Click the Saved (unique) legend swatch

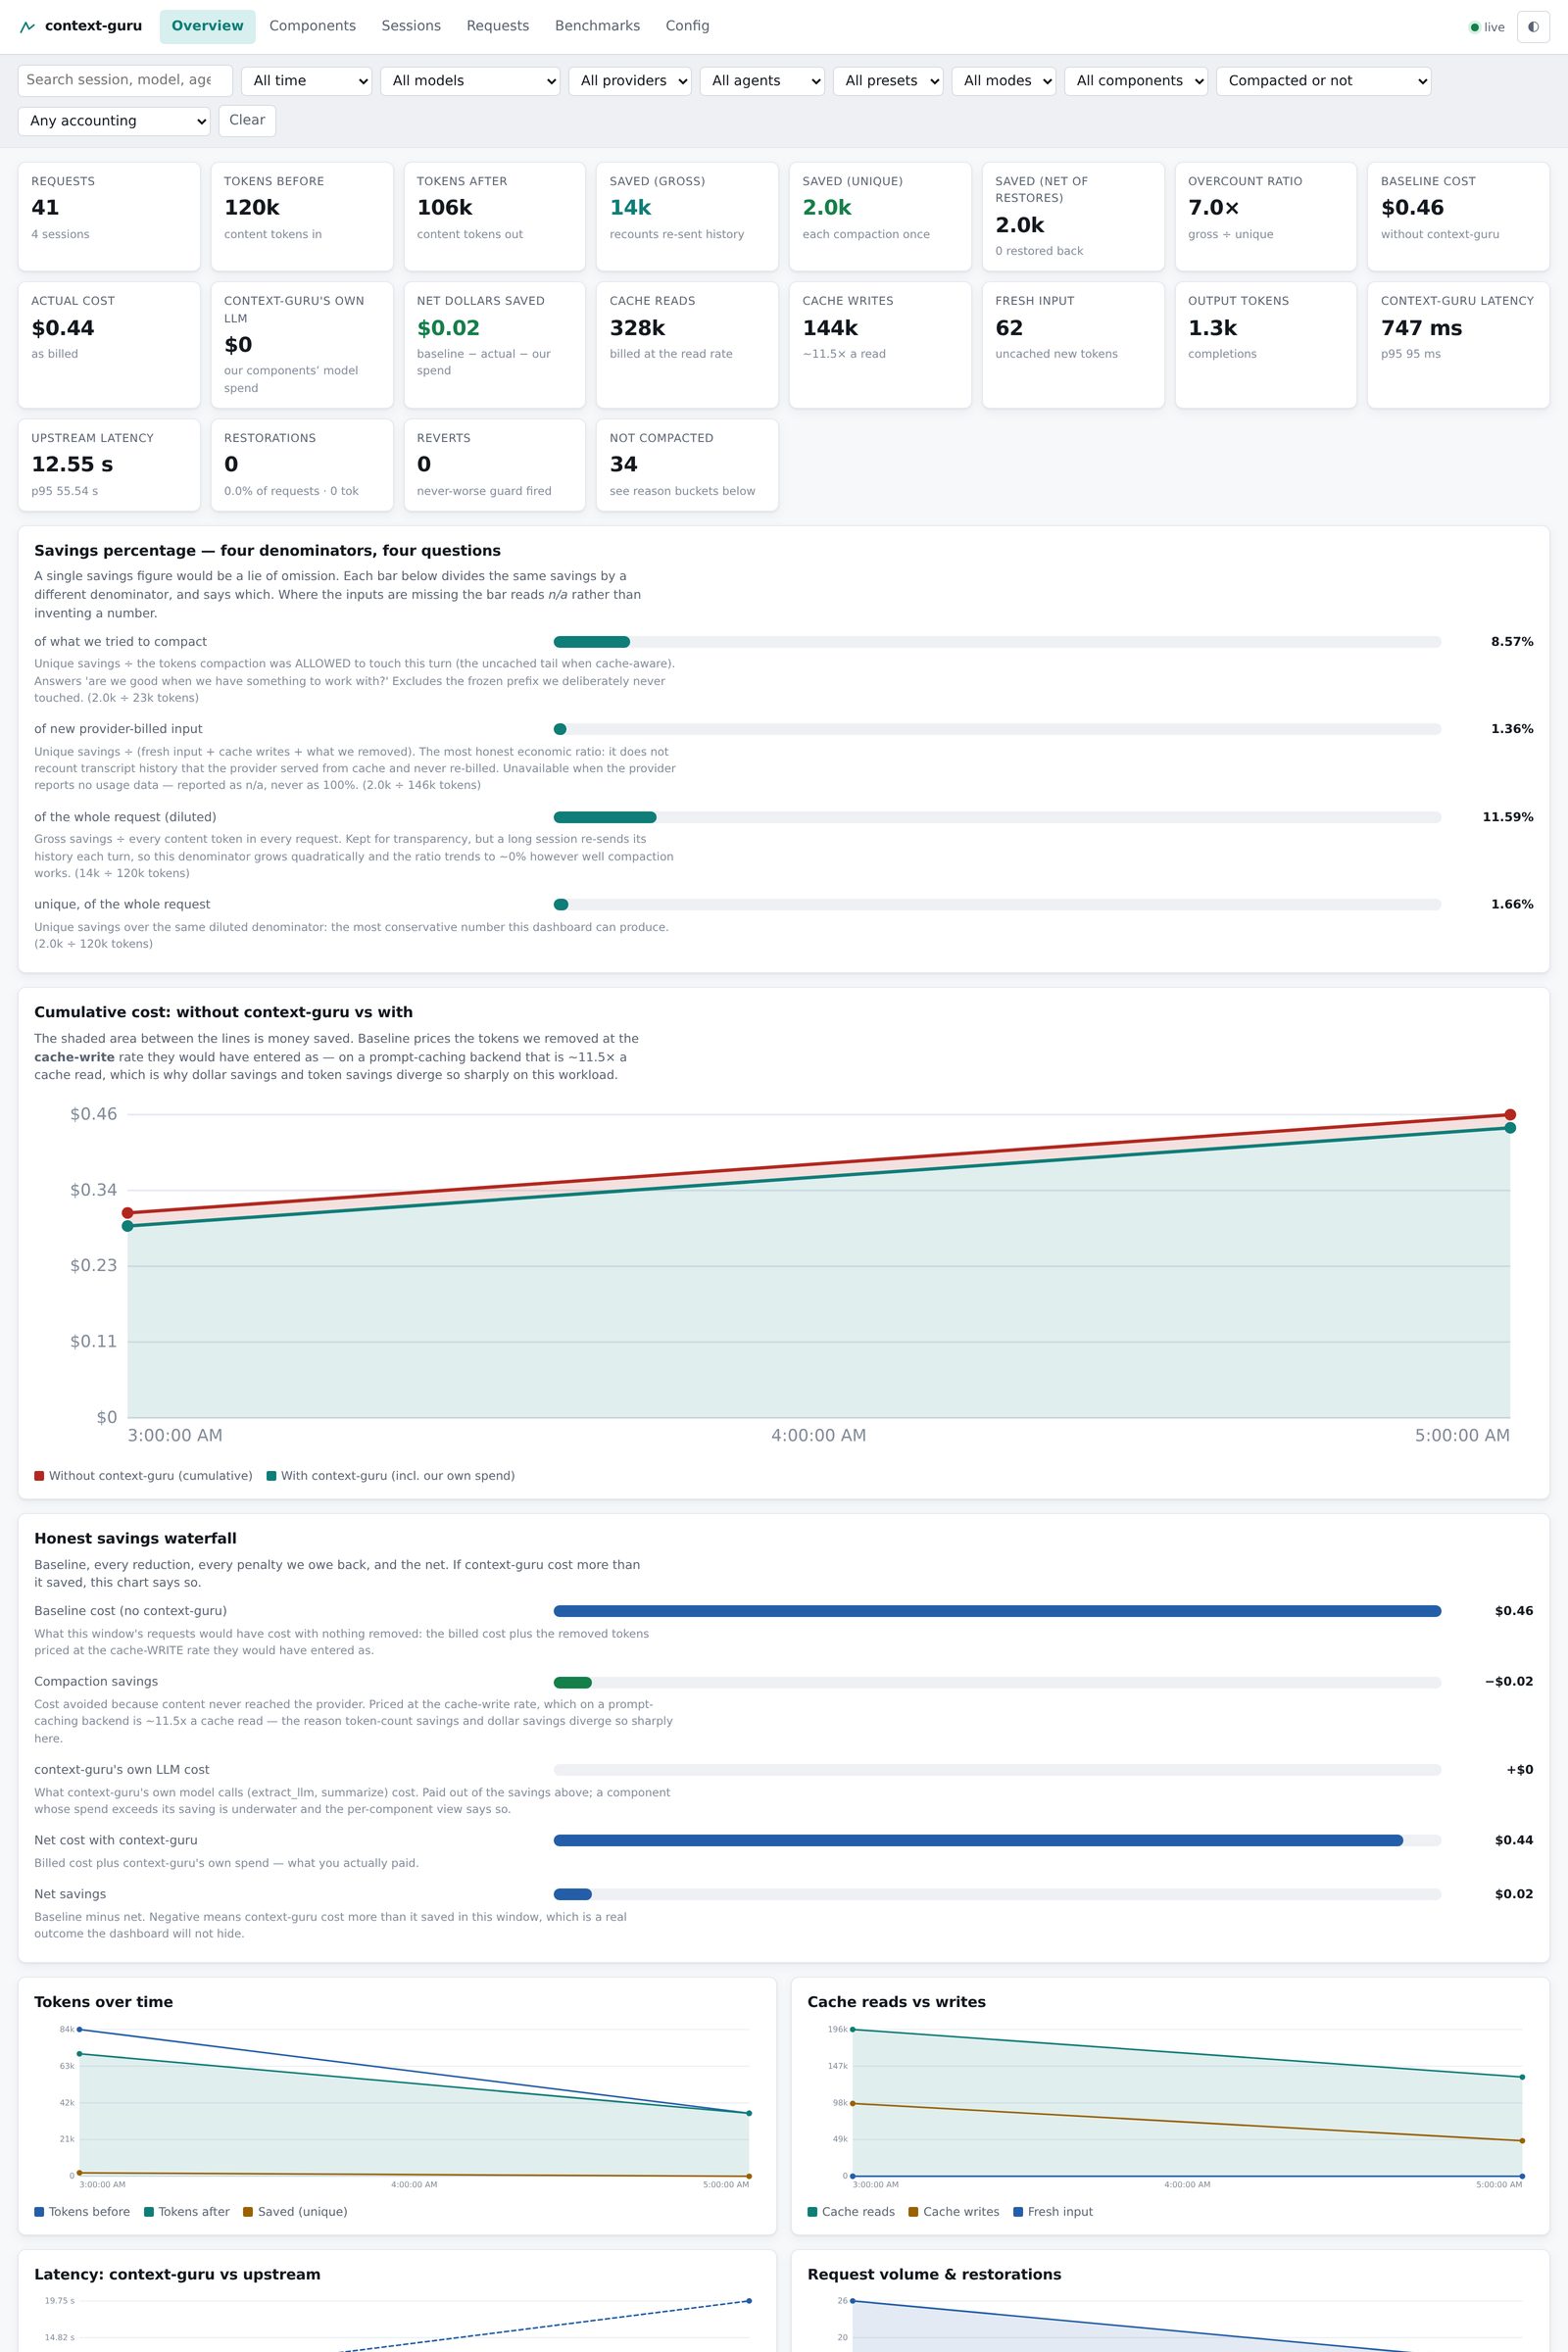248,2212
